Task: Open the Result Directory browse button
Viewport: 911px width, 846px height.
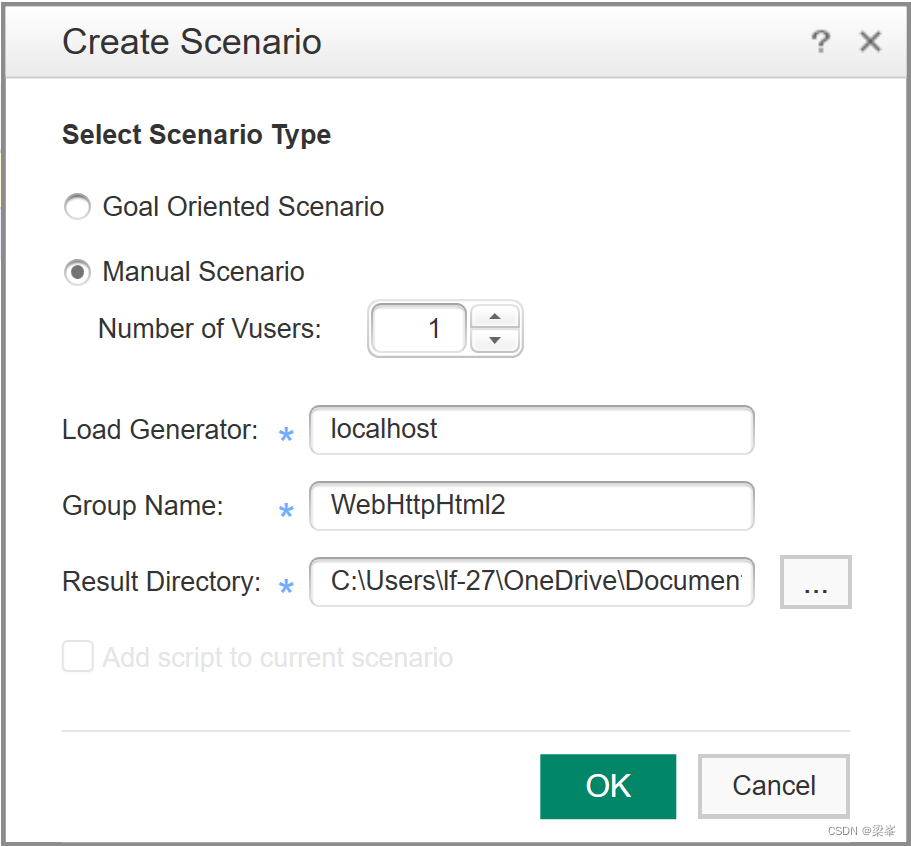Action: [x=815, y=582]
